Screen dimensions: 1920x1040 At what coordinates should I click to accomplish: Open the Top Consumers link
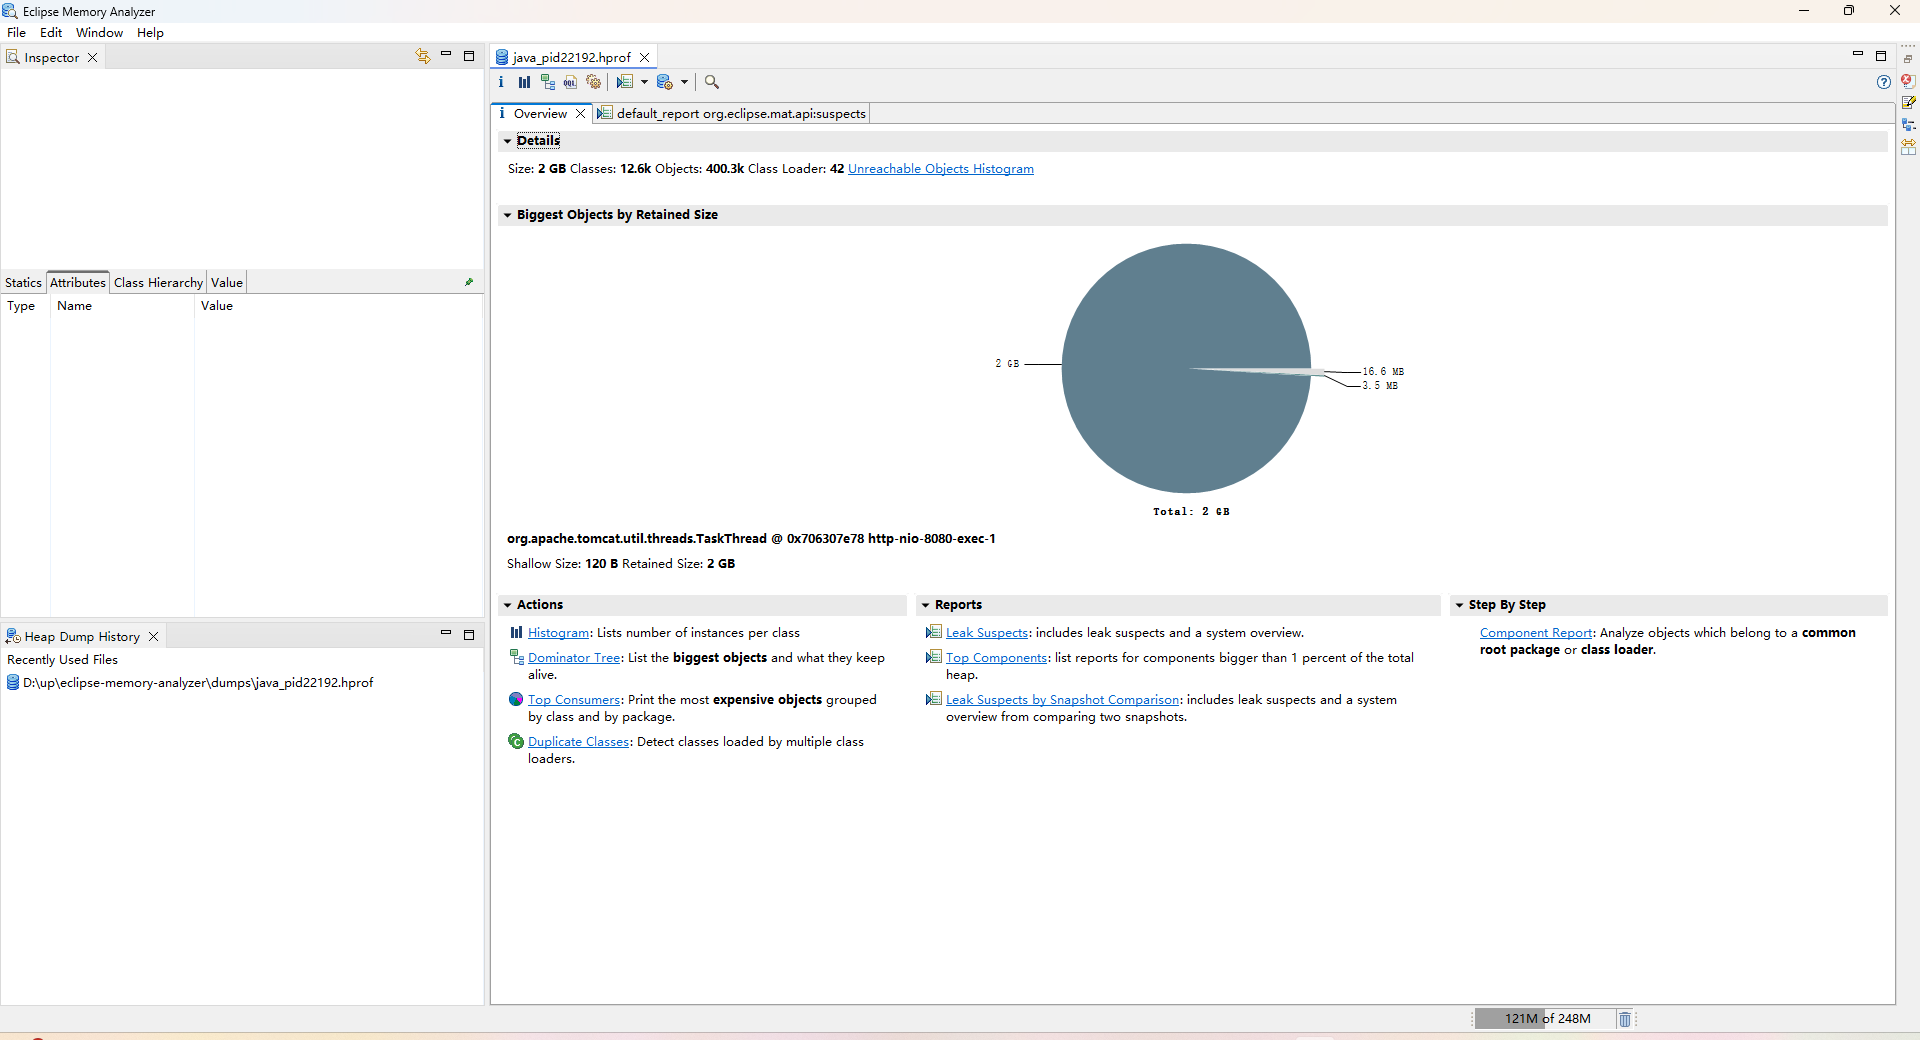point(574,700)
